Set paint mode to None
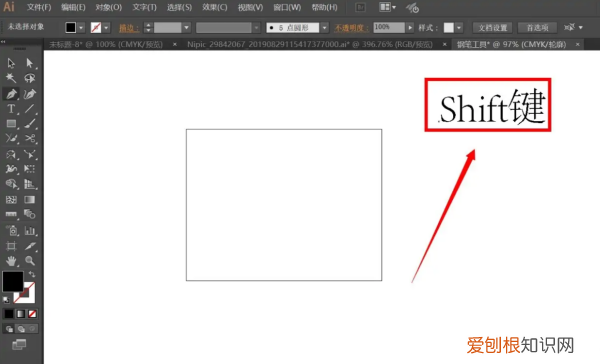The width and height of the screenshot is (600, 364). [33, 314]
